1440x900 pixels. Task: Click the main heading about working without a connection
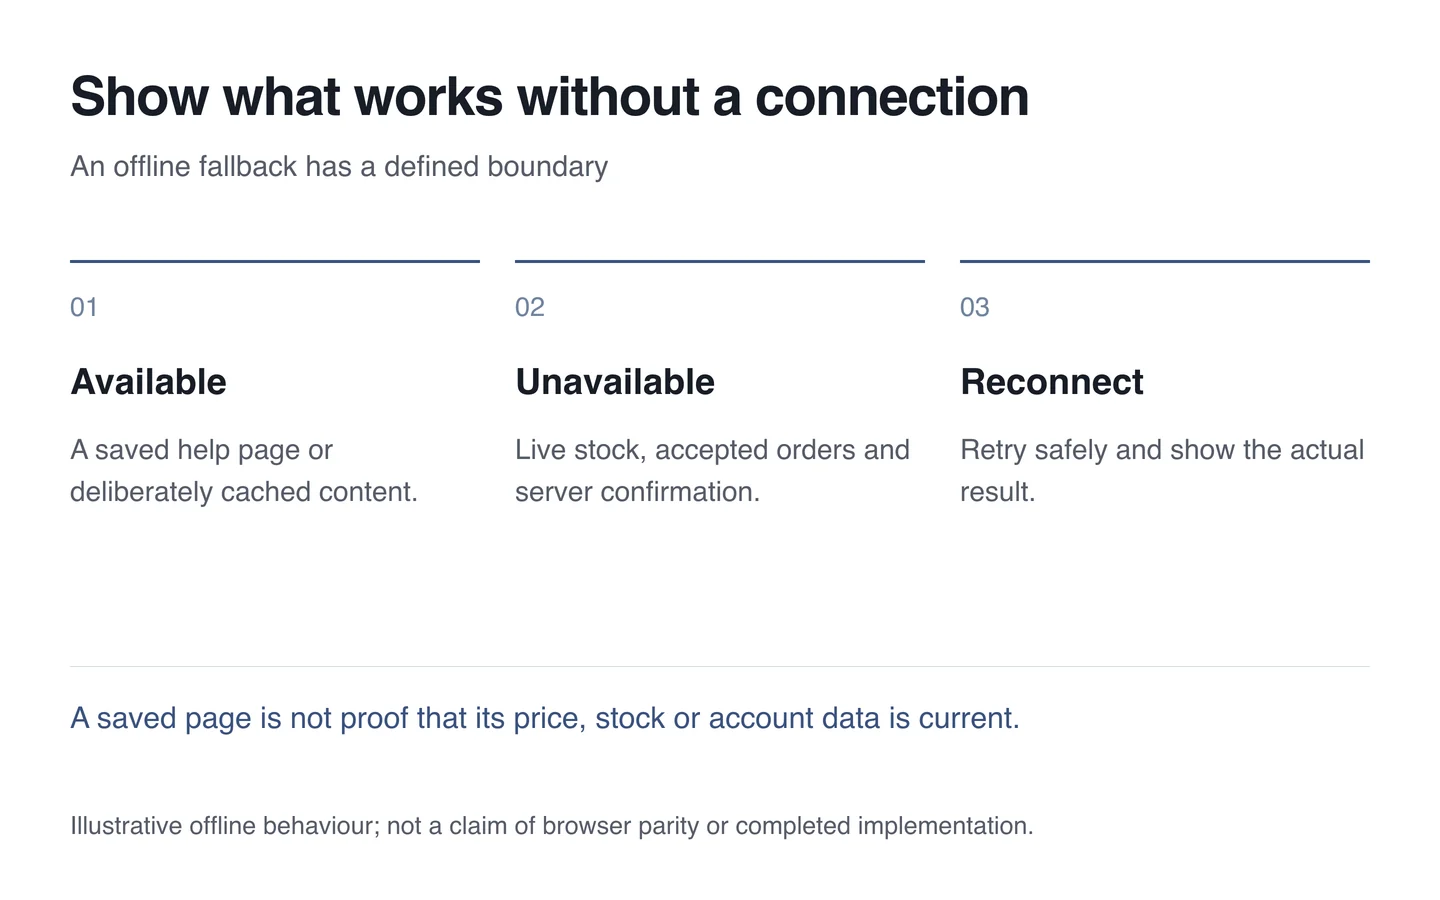(549, 97)
